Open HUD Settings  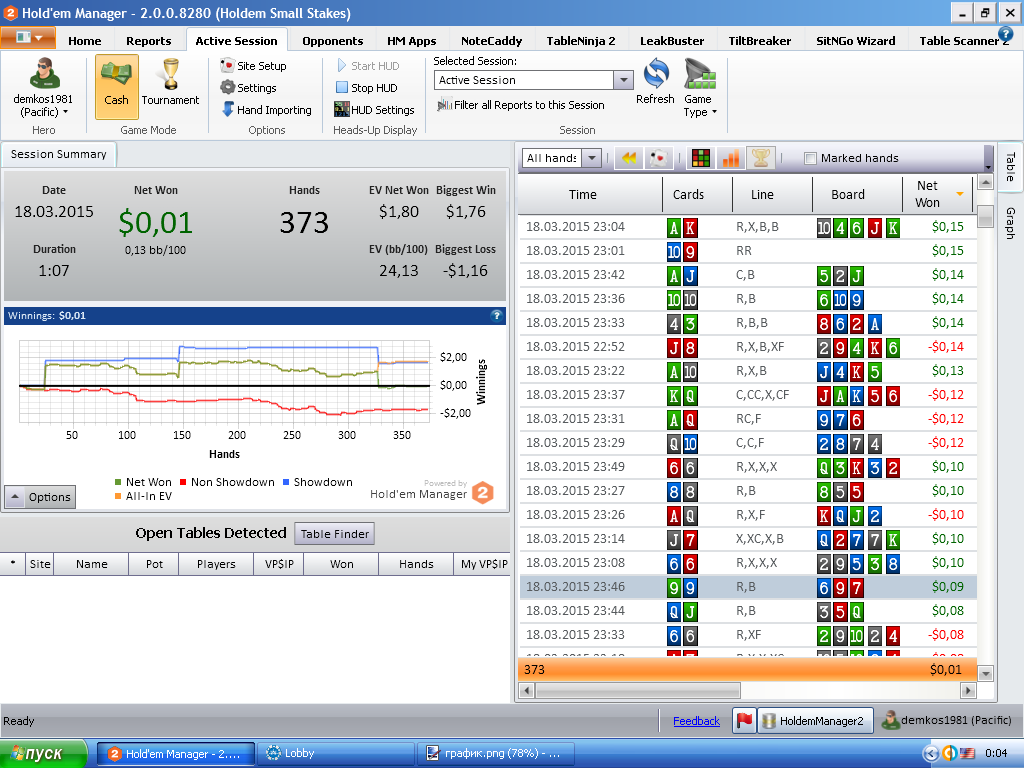pos(374,110)
